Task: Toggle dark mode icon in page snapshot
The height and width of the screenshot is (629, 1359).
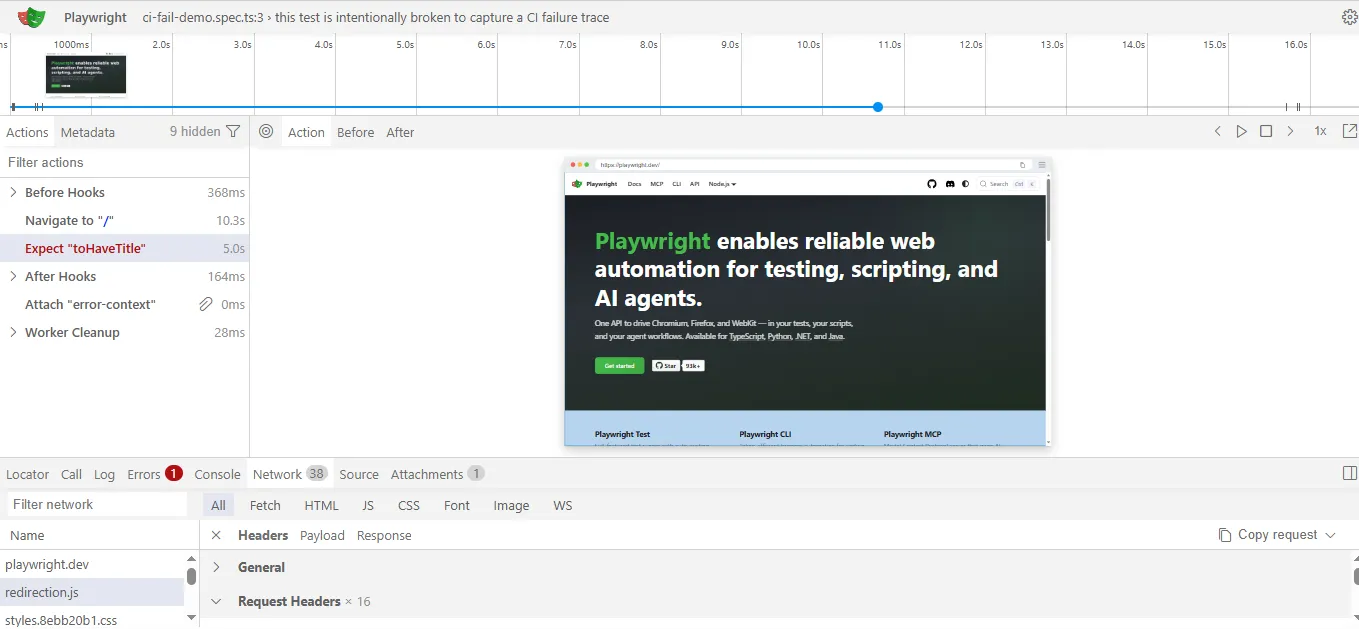Action: 966,184
